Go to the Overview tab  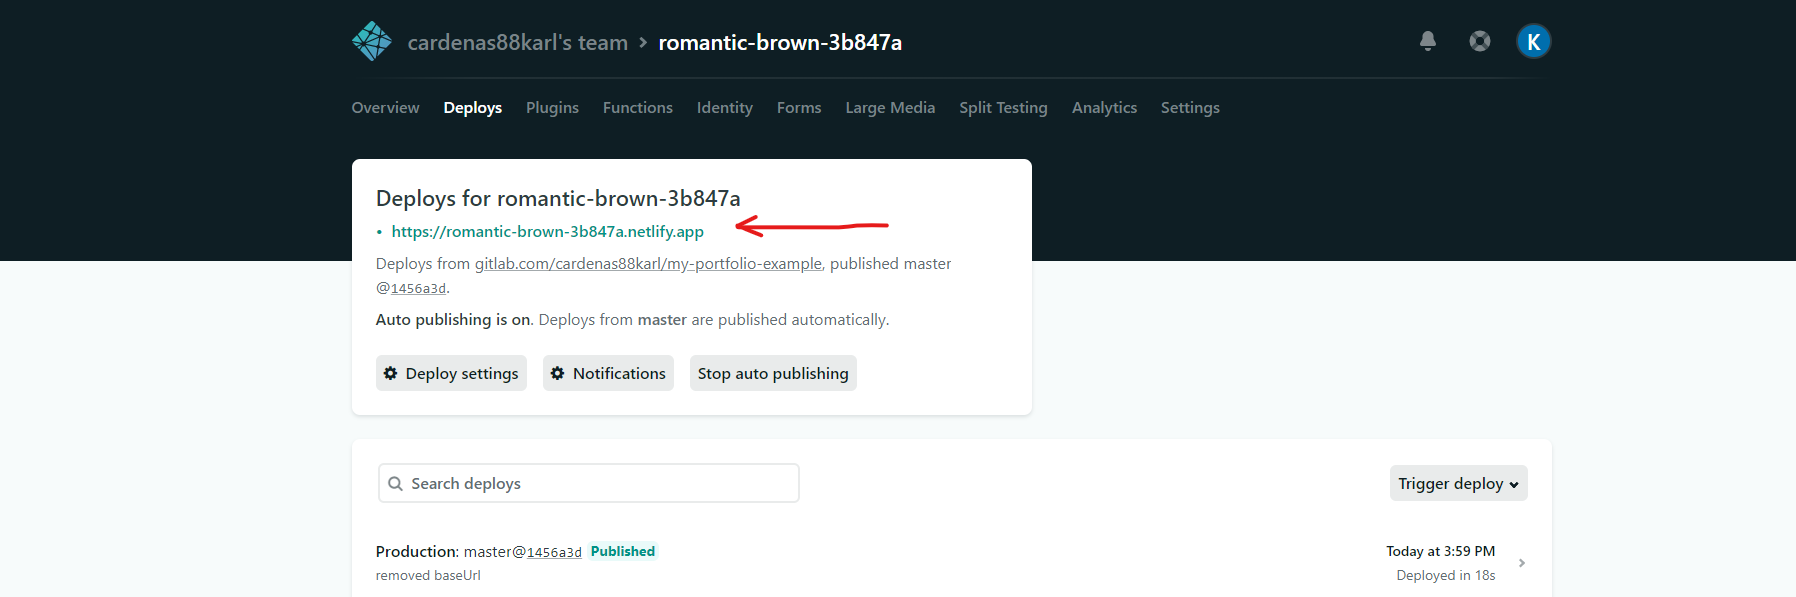click(385, 107)
